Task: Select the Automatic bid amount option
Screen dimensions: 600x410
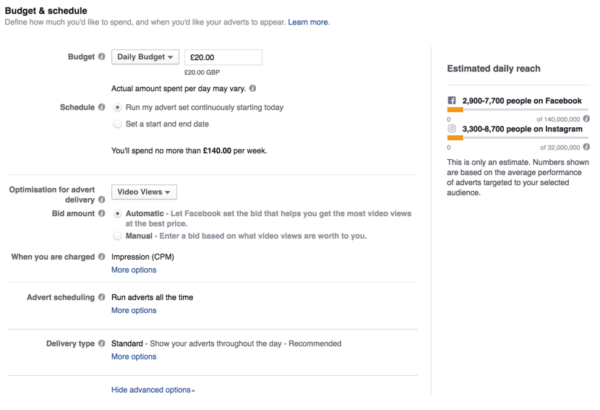Action: point(117,214)
